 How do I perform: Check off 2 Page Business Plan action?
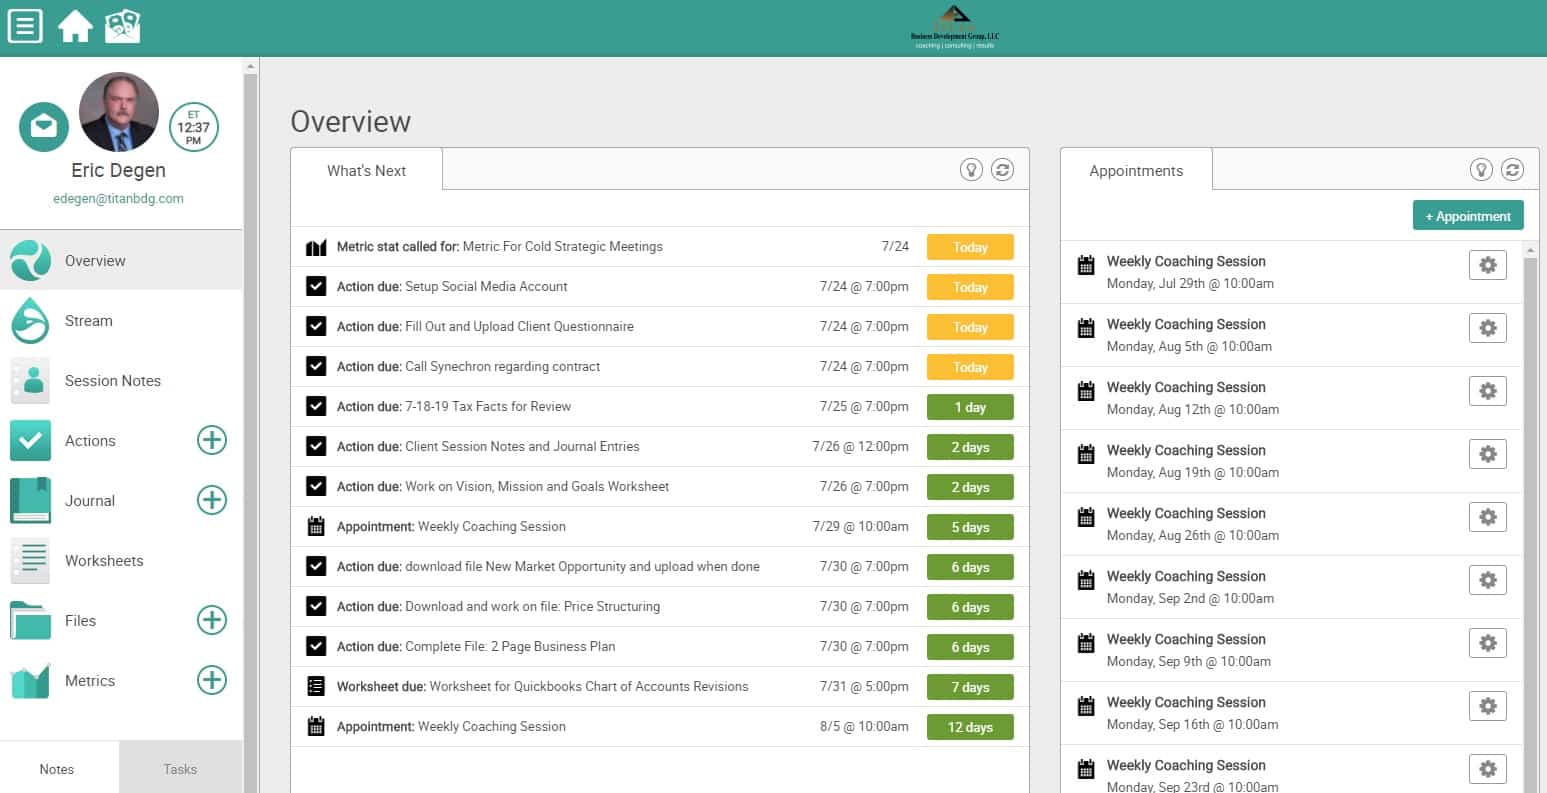tap(316, 646)
